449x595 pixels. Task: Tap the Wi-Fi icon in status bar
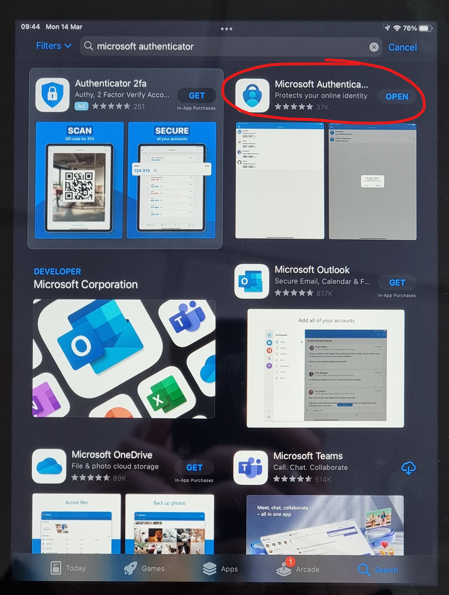(397, 28)
